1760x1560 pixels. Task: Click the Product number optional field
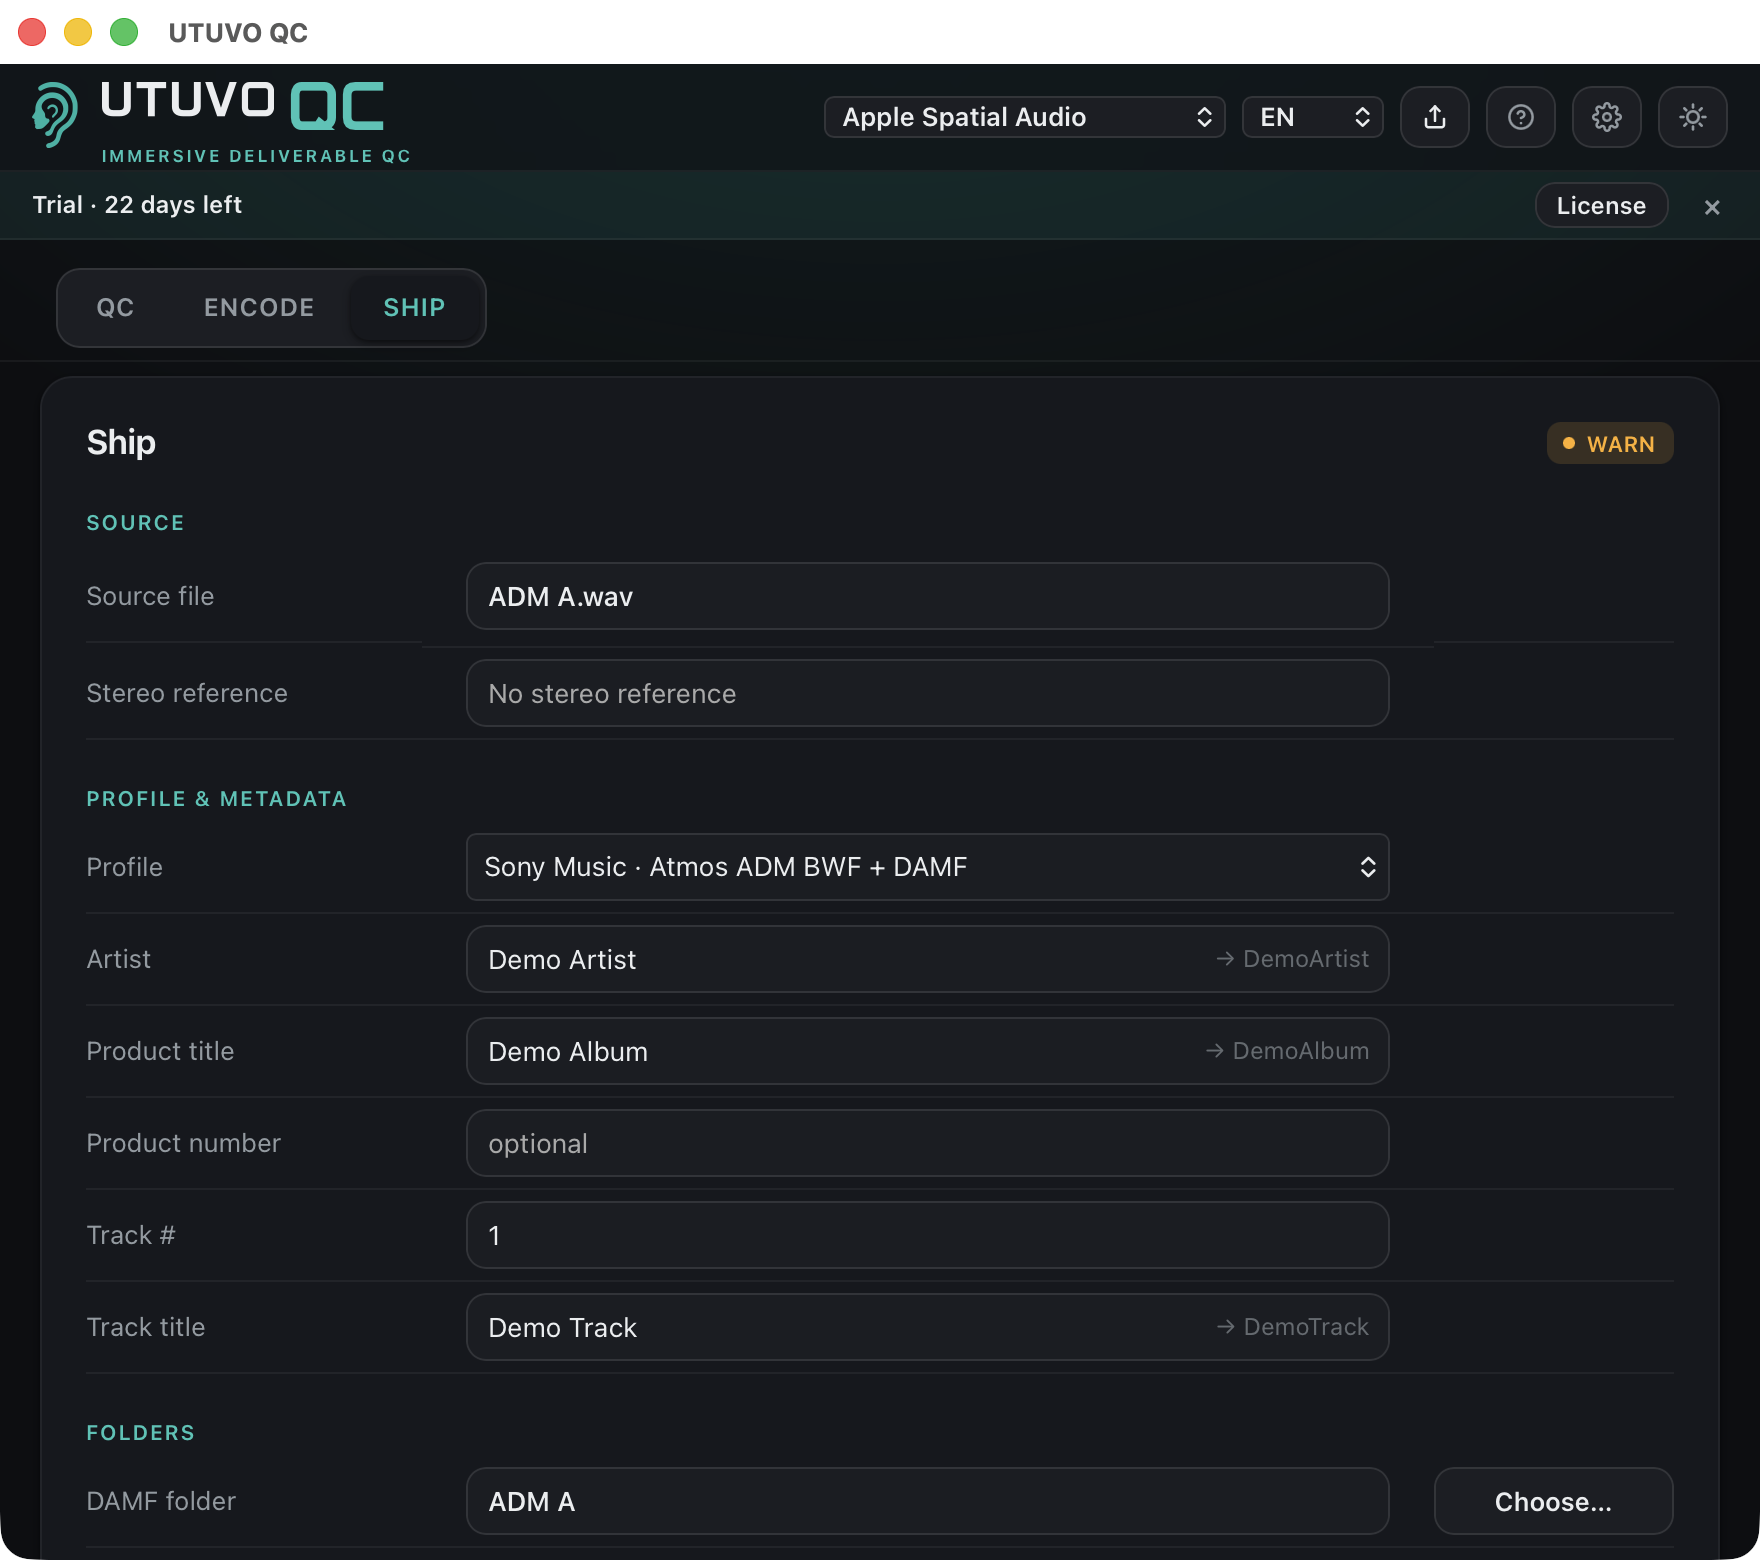pos(928,1143)
